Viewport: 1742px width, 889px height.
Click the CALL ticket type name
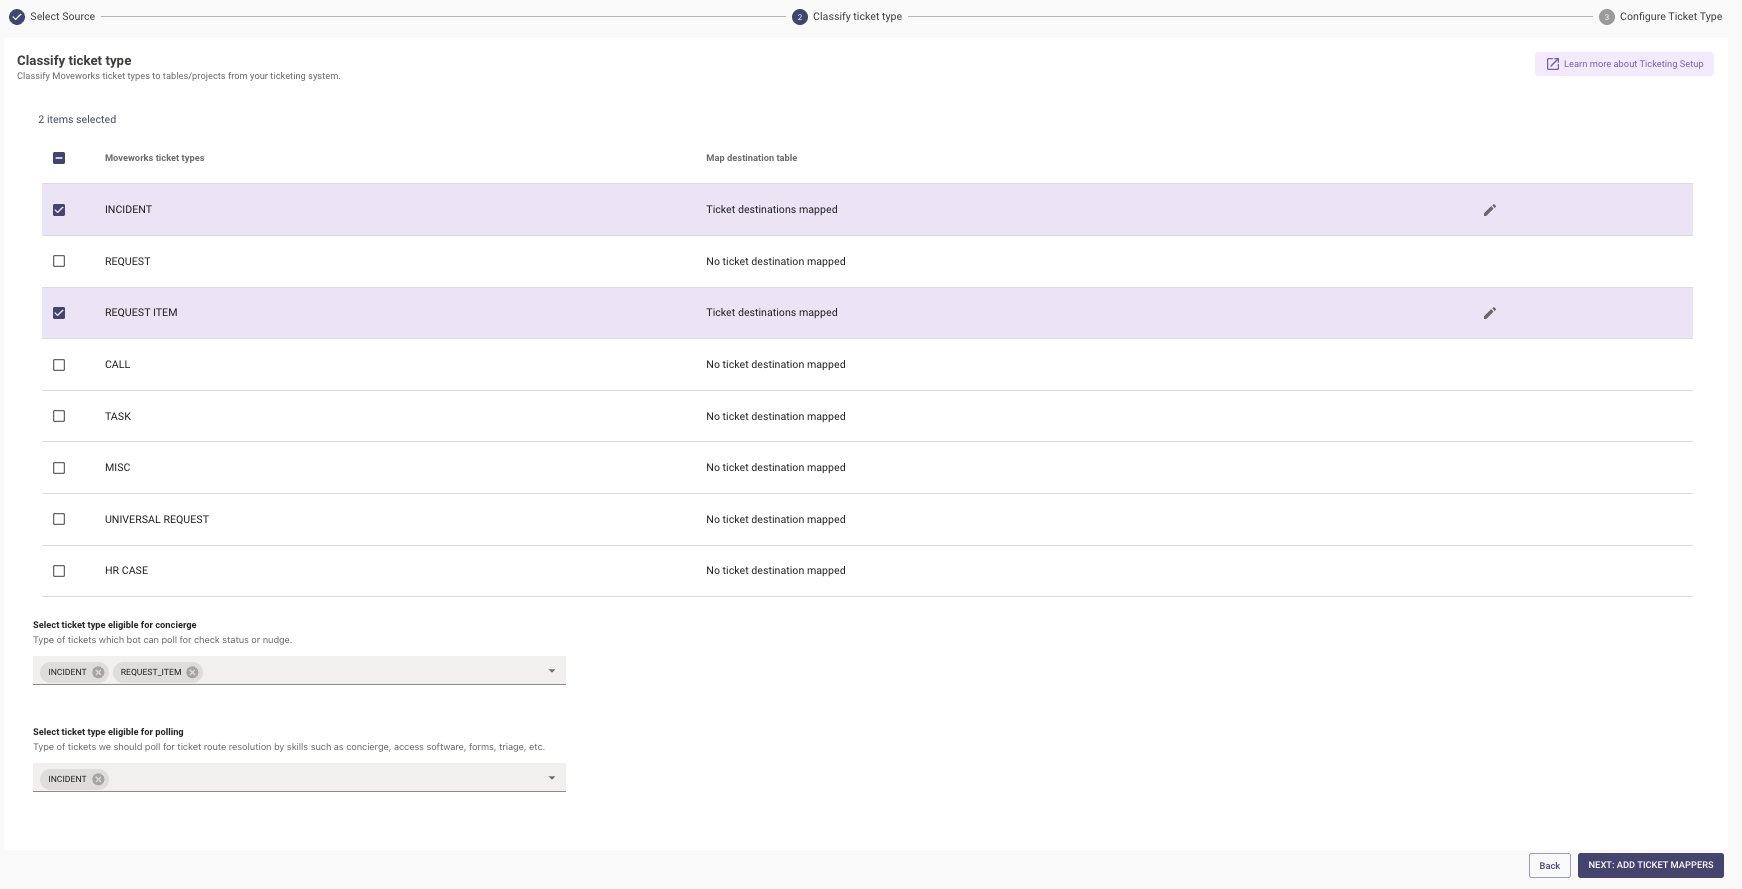click(117, 365)
